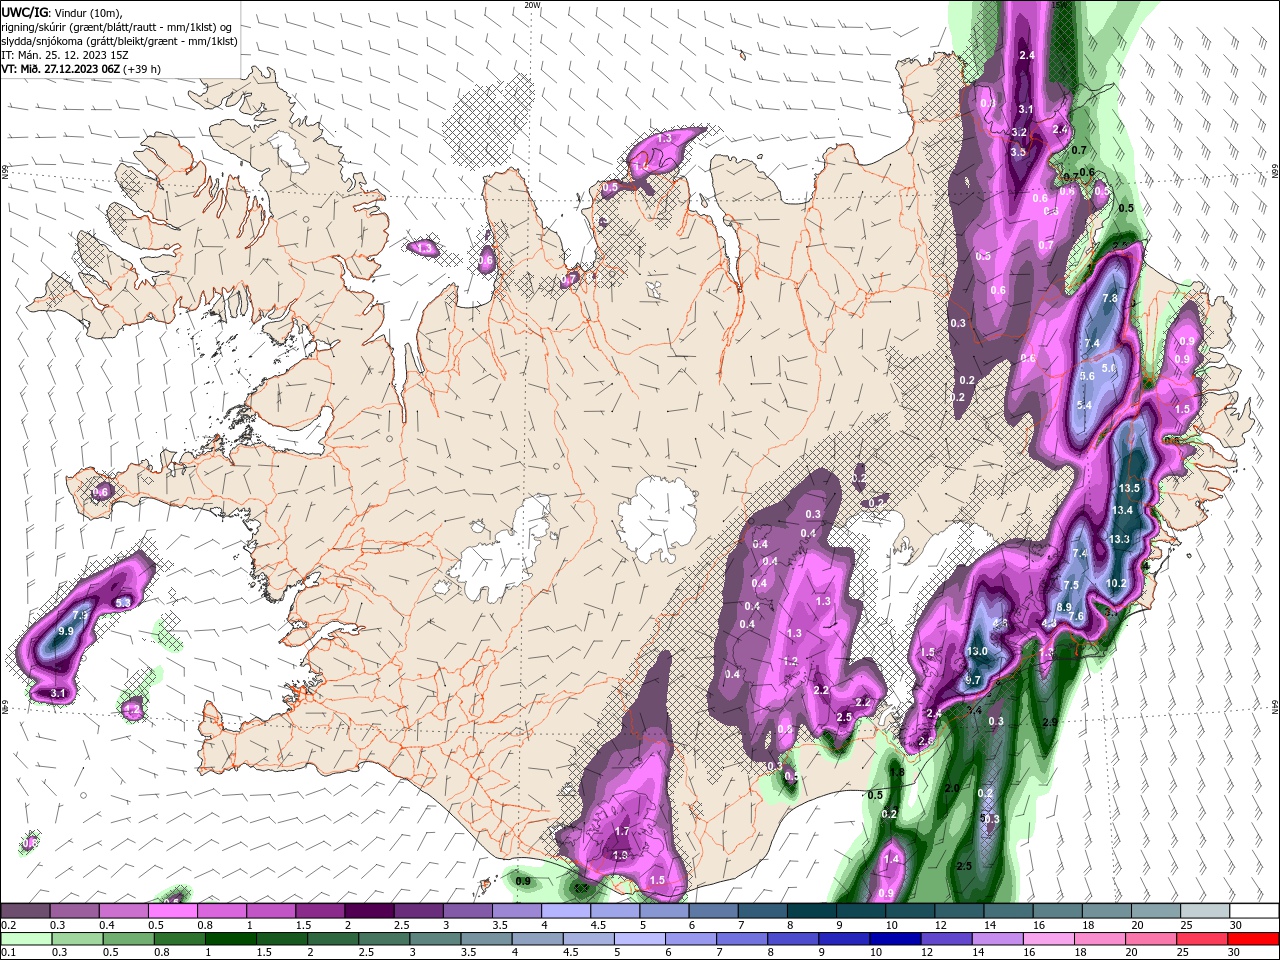Screen dimensions: 1280x960
Task: Select the map value 10.2
Action: click(1117, 584)
